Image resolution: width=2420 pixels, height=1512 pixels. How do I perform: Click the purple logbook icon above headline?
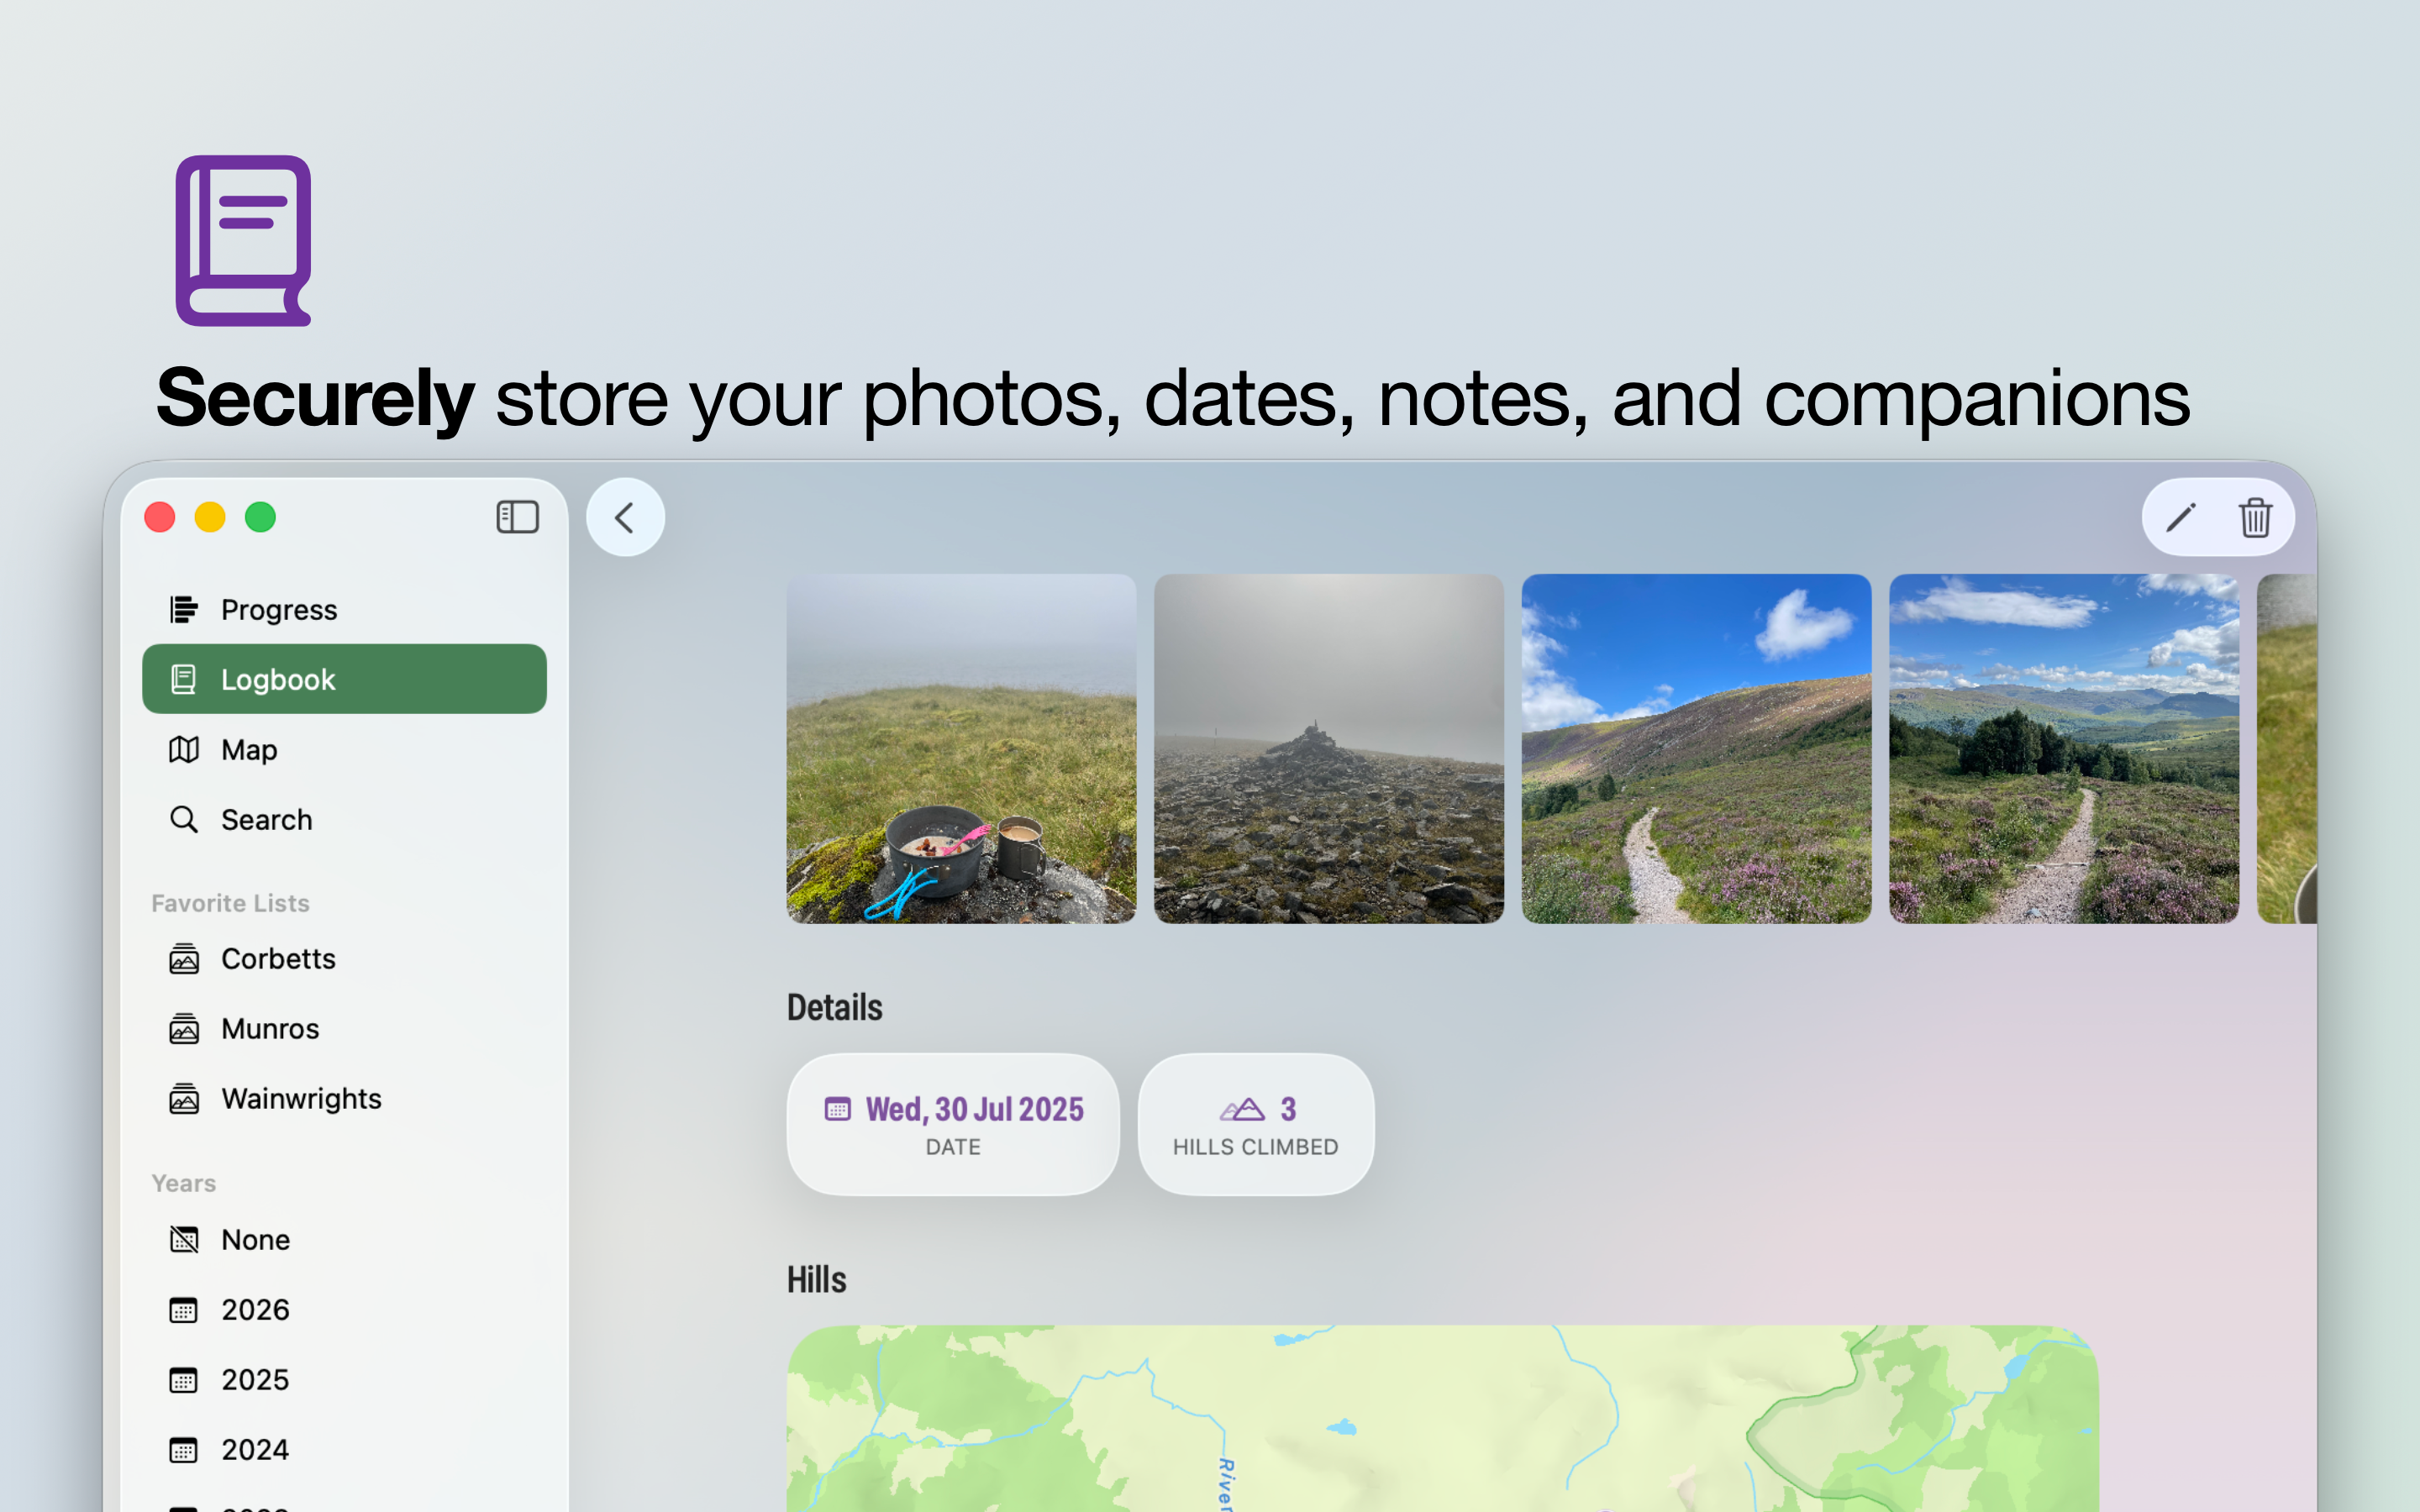[244, 240]
